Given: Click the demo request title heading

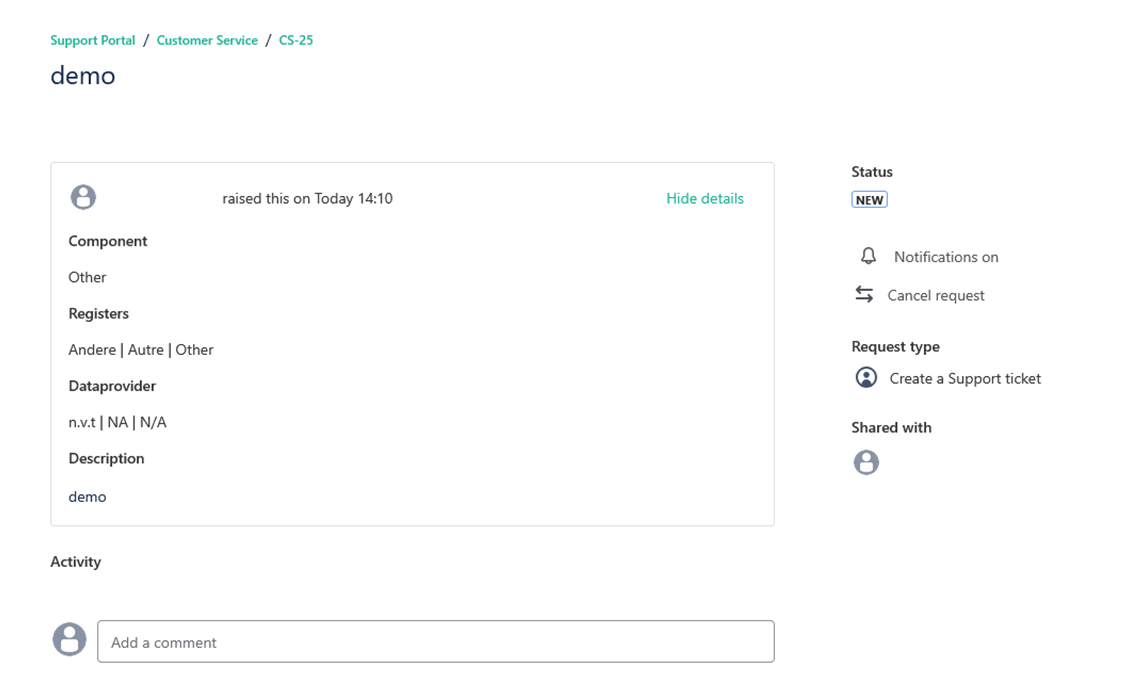Looking at the screenshot, I should click(x=83, y=76).
